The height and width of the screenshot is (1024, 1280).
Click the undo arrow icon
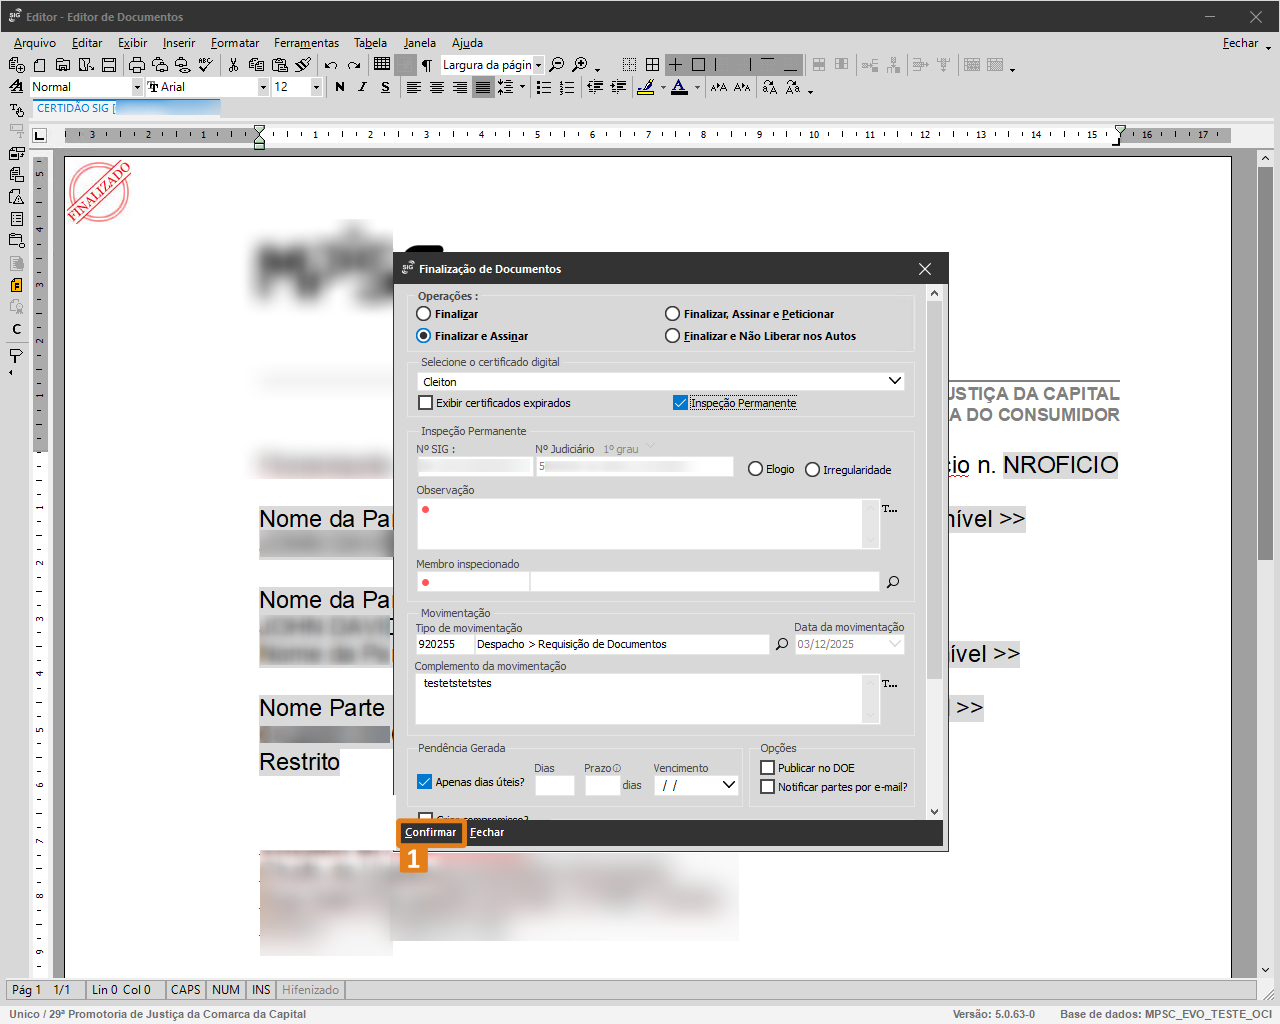tap(331, 65)
